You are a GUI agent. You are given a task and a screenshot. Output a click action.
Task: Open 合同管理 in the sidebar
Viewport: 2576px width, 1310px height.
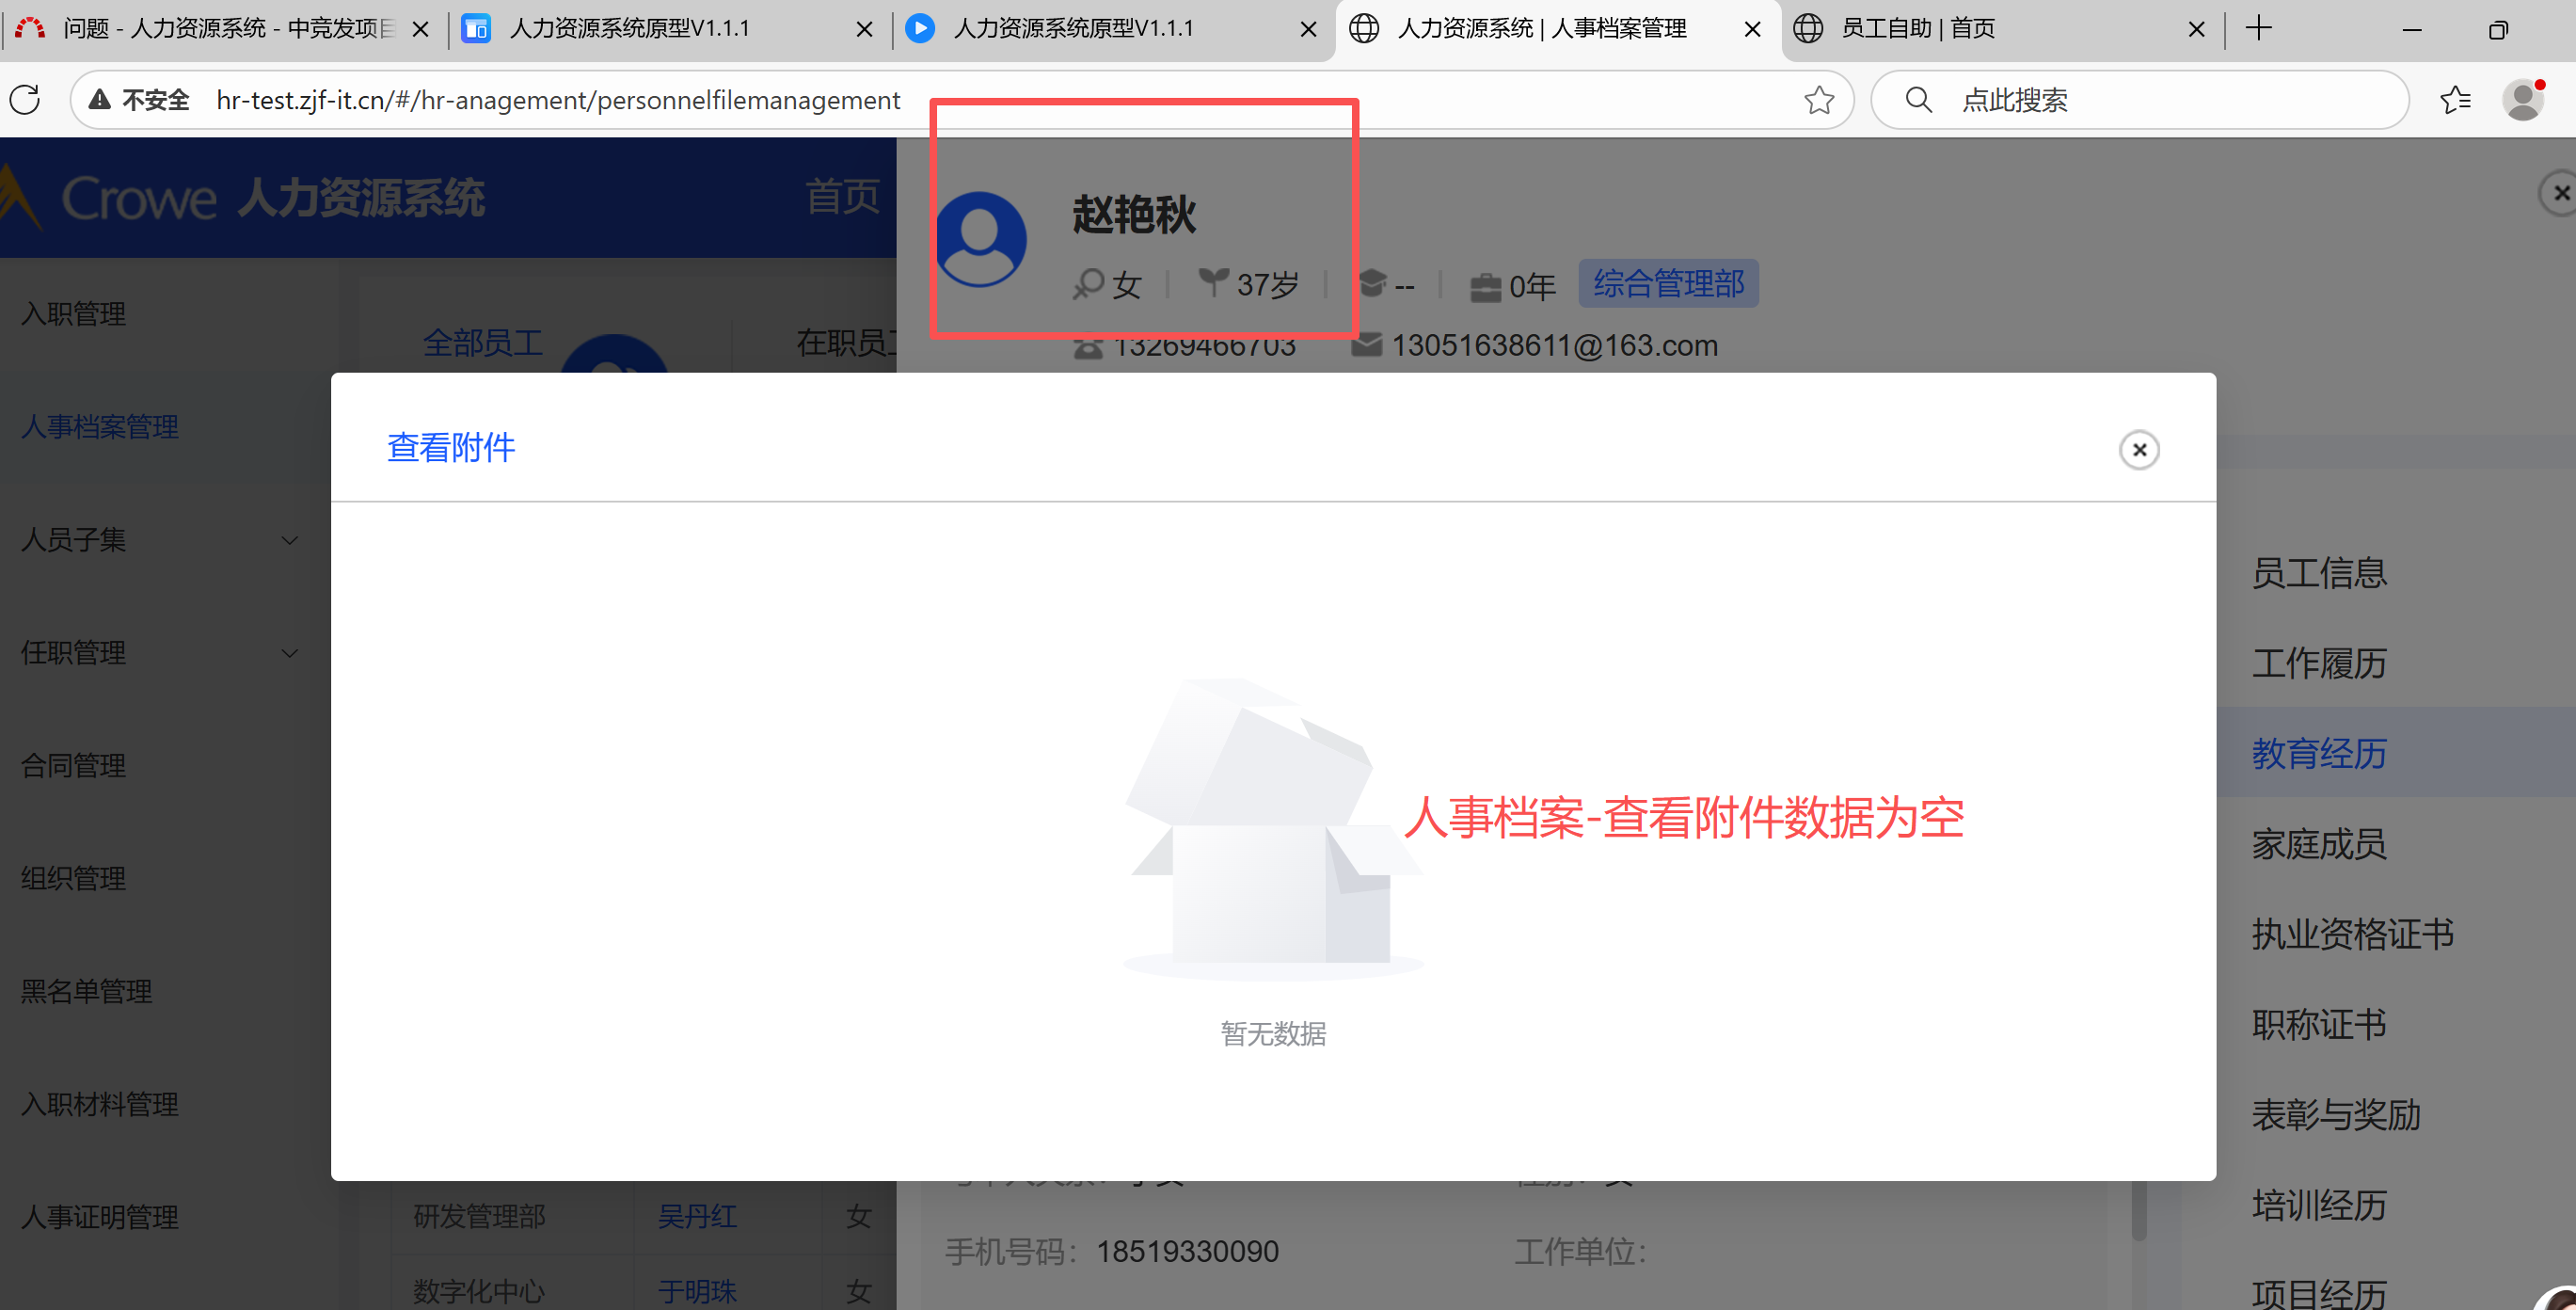[74, 766]
